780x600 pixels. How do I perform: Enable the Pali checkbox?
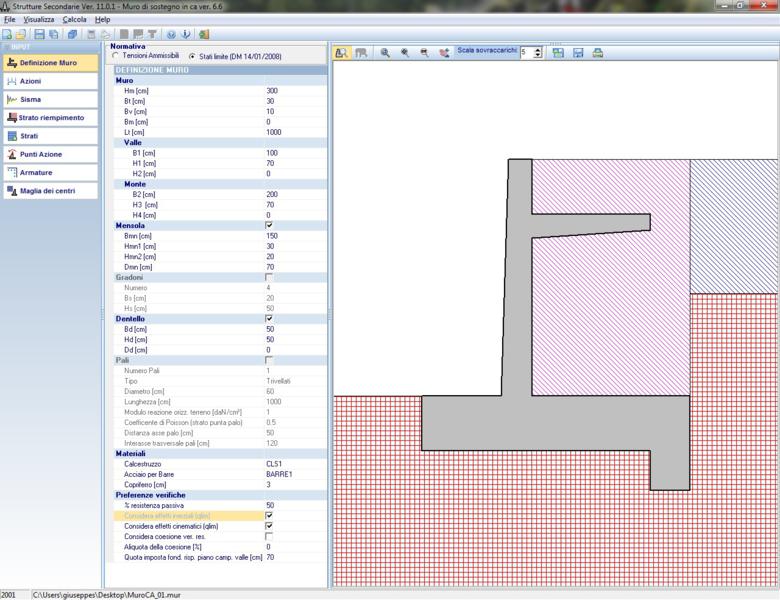click(268, 360)
